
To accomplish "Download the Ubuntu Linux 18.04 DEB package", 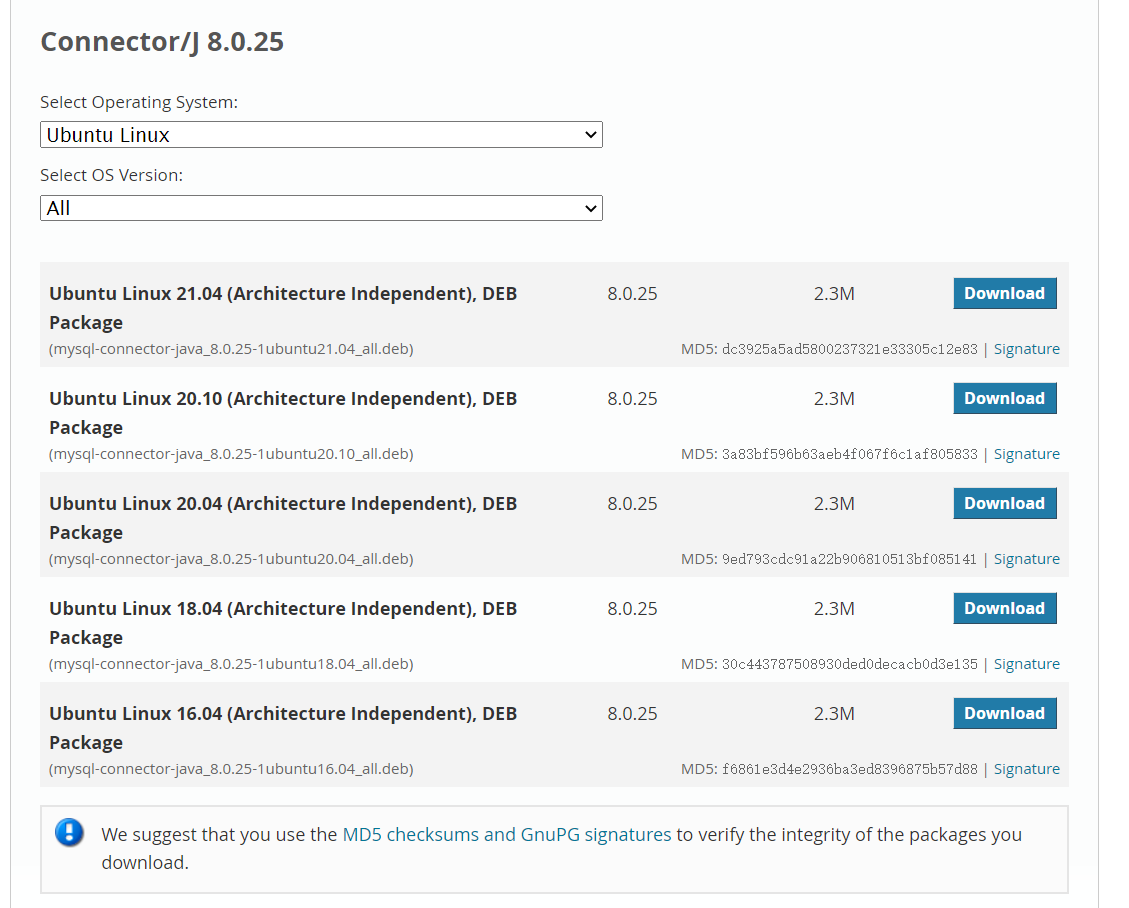I will click(1004, 609).
